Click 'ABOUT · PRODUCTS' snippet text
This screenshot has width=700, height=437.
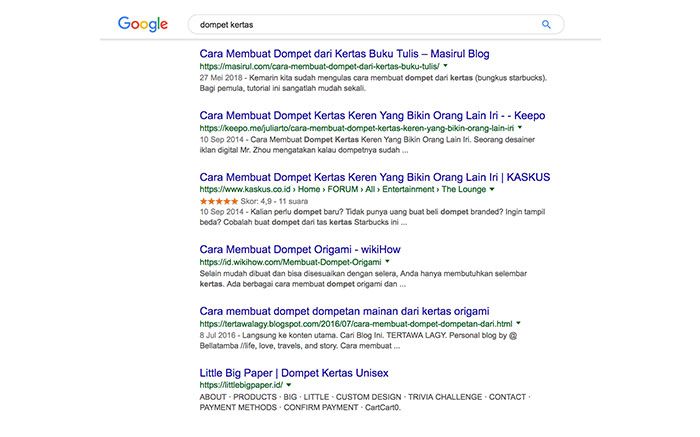[x=238, y=397]
